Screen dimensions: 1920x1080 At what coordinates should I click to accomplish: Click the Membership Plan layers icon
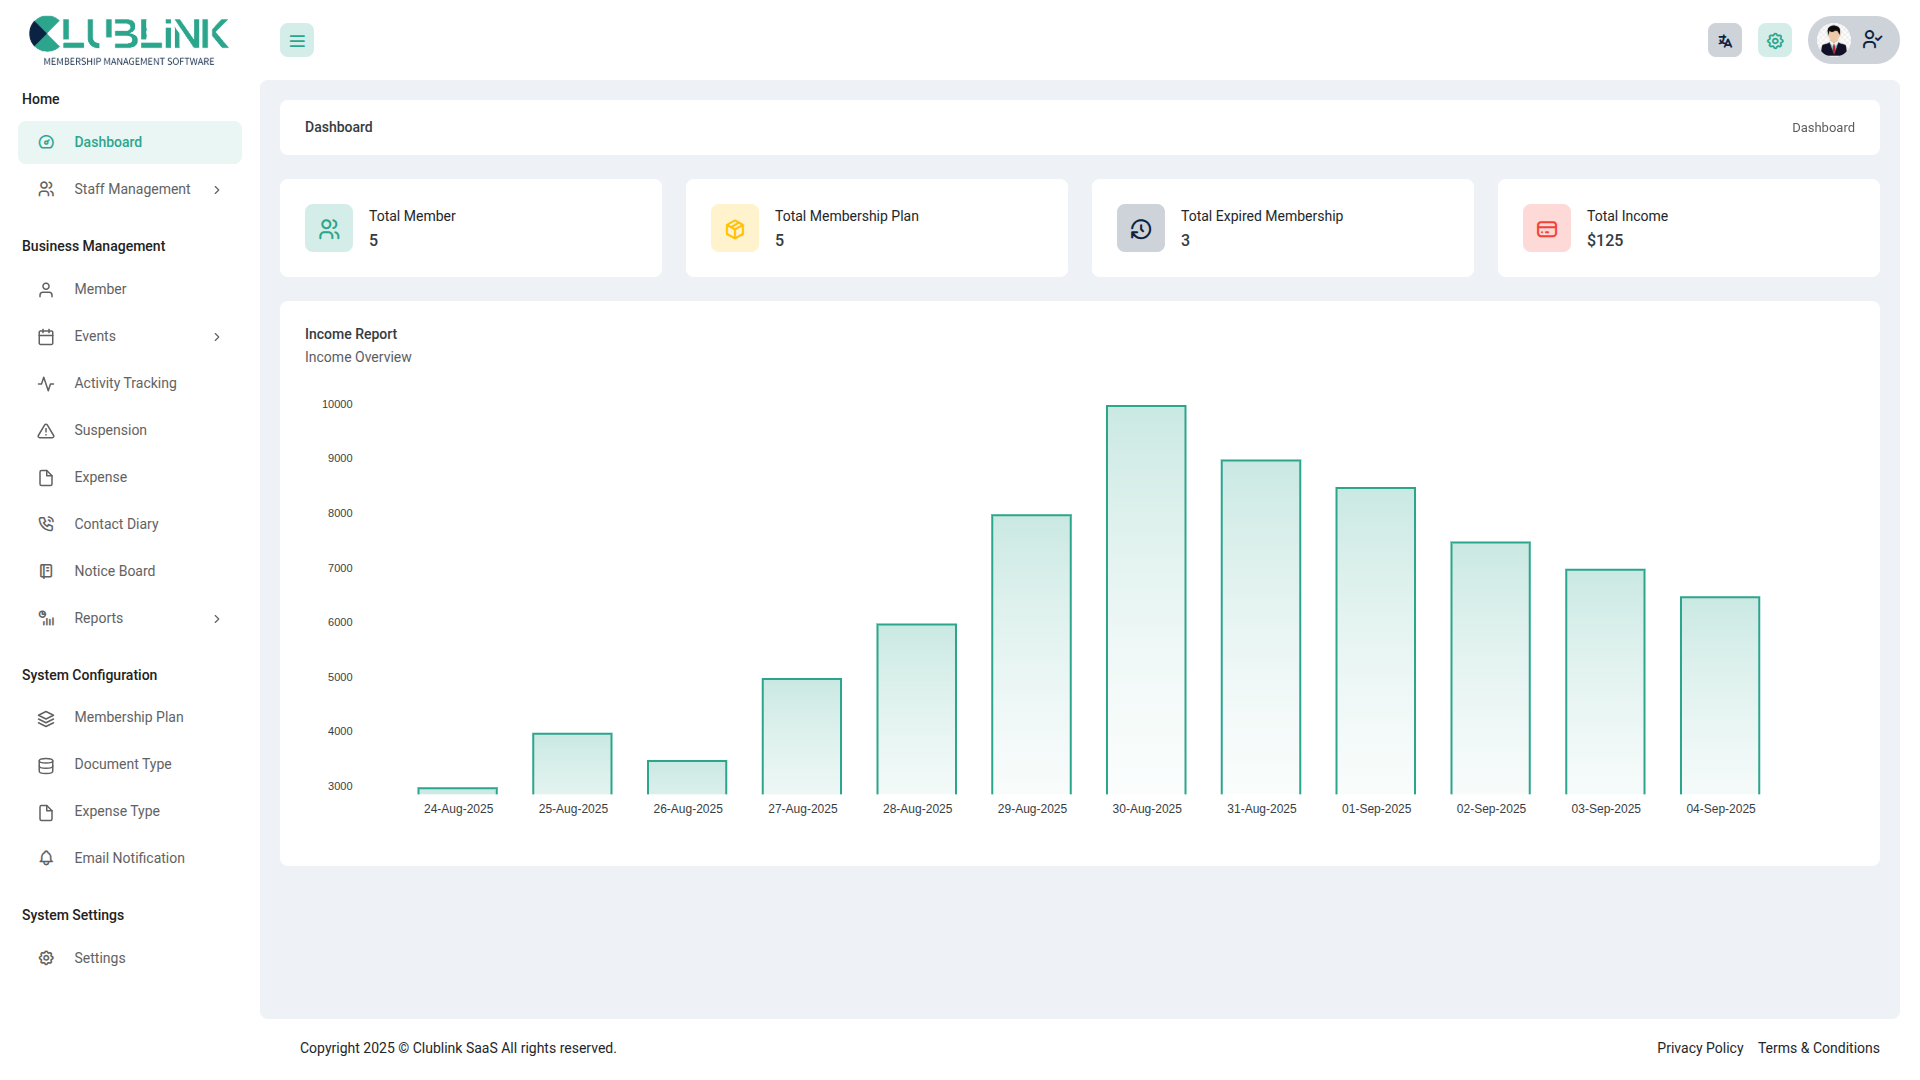(46, 718)
